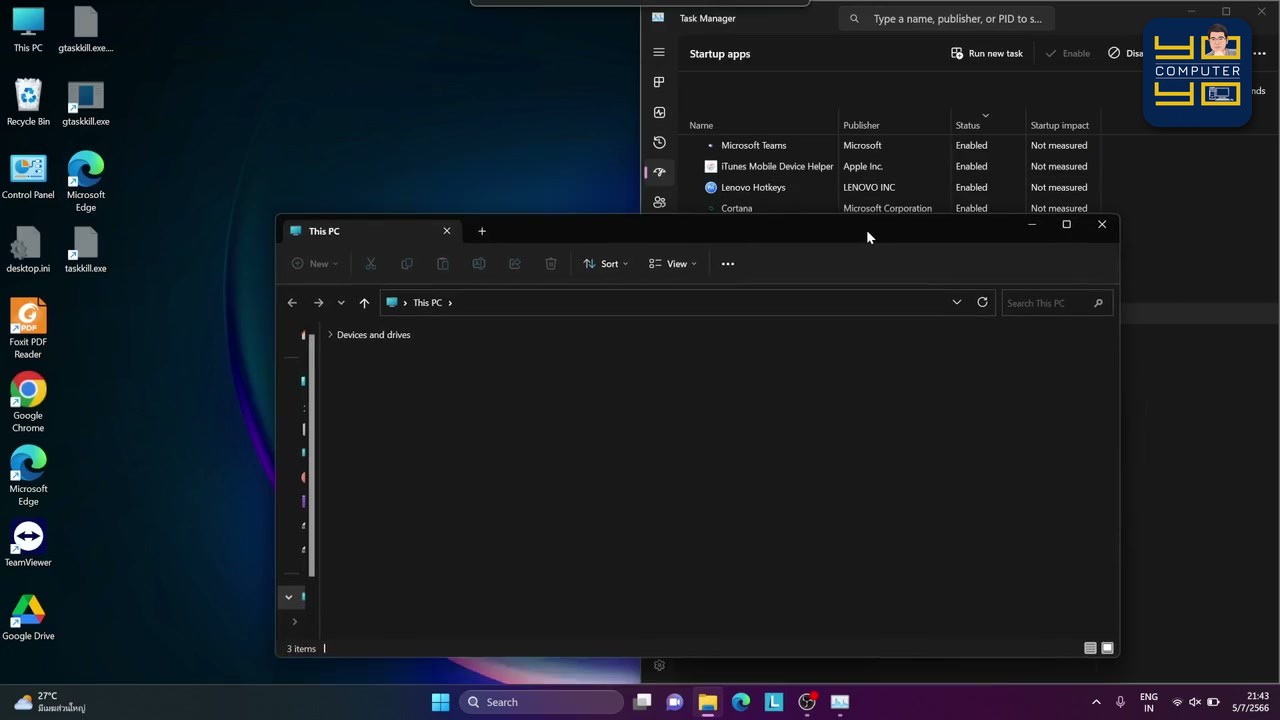This screenshot has width=1280, height=720.
Task: Open TeamViewer desktop shortcut
Action: pos(28,544)
